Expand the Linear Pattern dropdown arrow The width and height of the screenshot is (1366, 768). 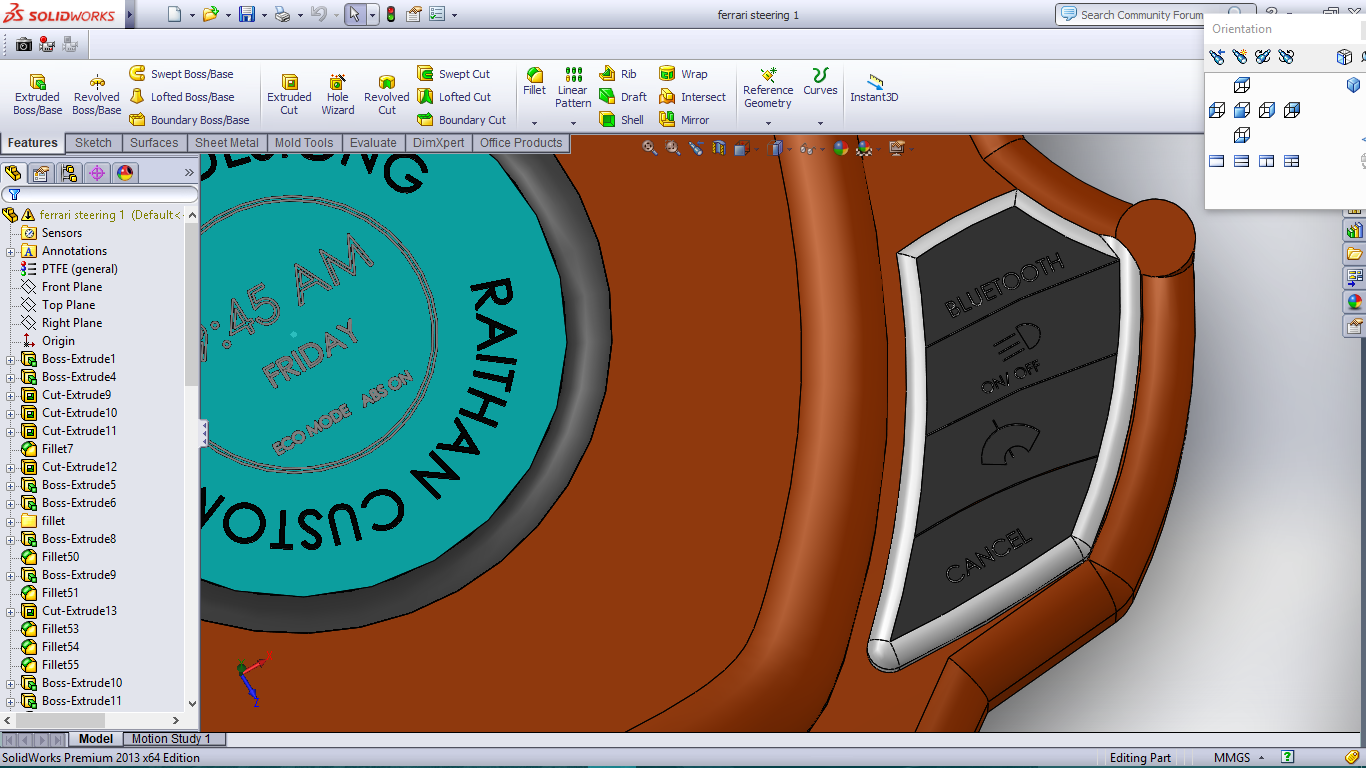573,123
